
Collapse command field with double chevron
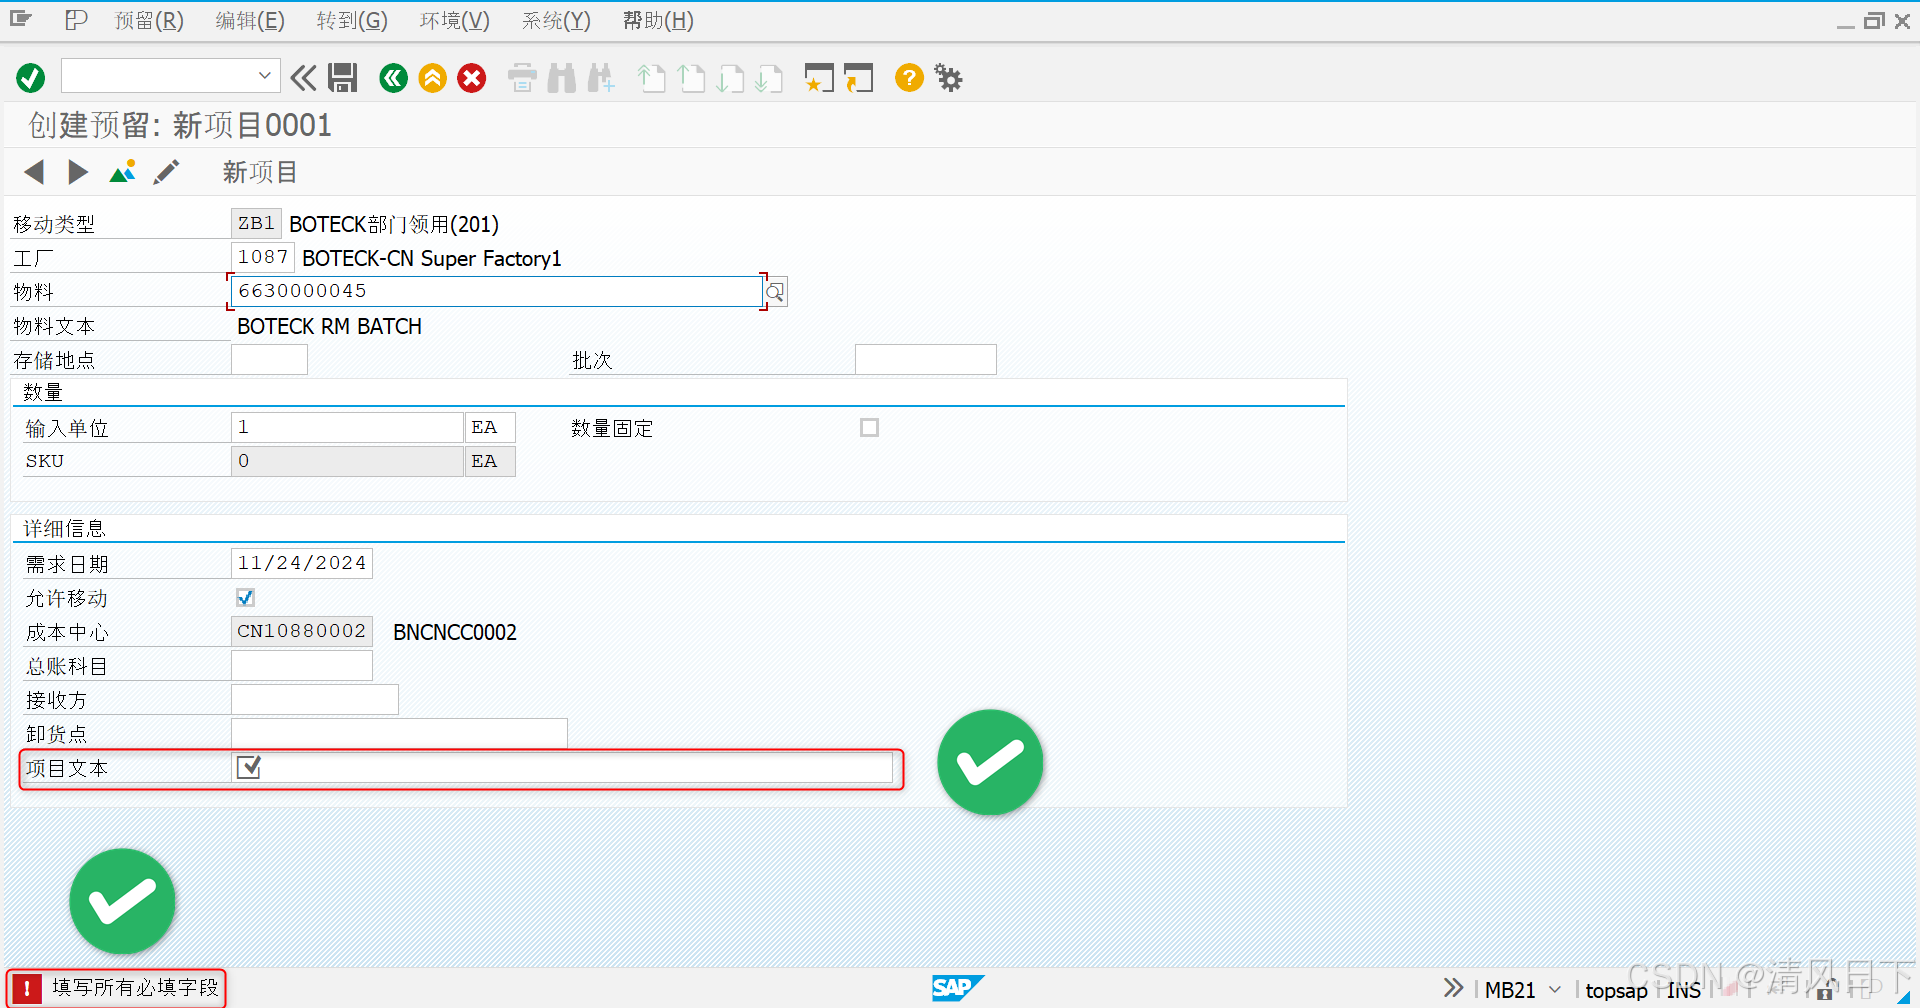tap(303, 78)
